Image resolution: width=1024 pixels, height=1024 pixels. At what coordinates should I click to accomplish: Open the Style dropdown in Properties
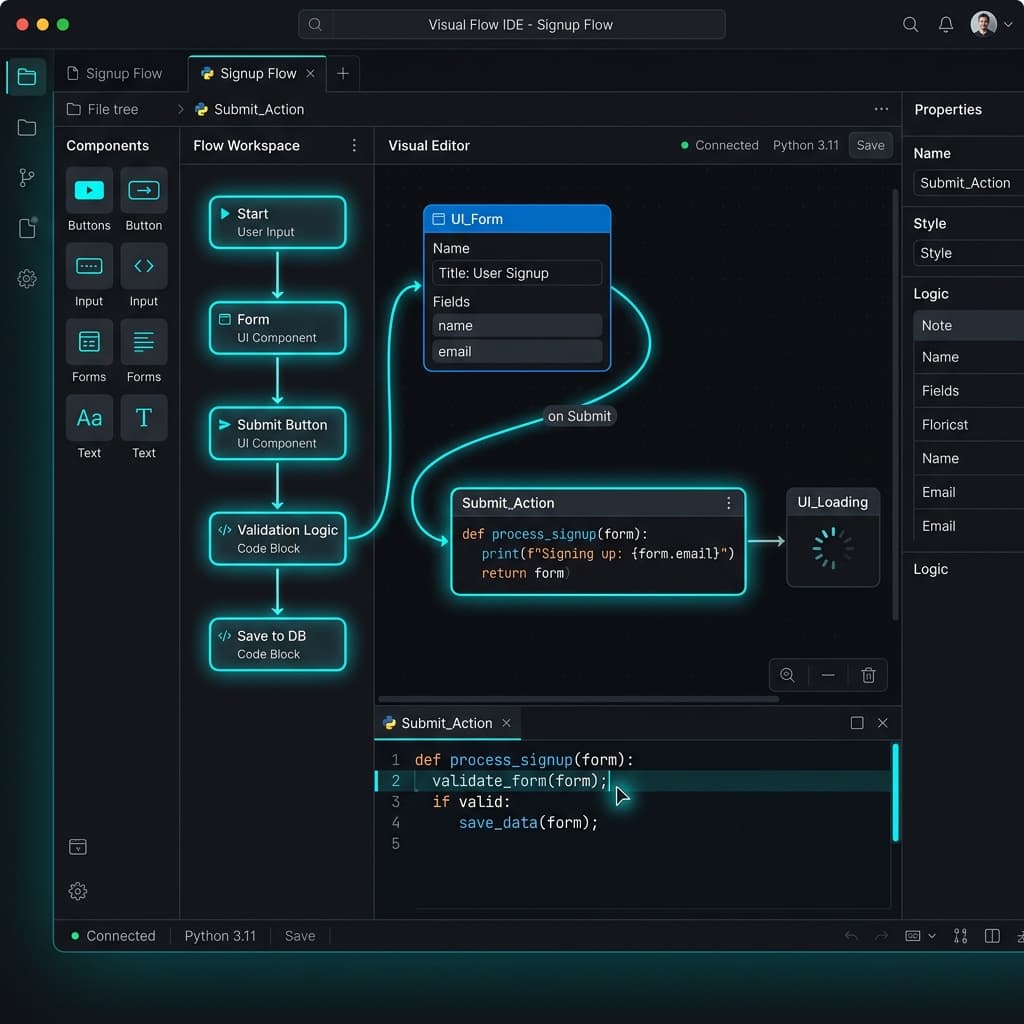point(968,253)
